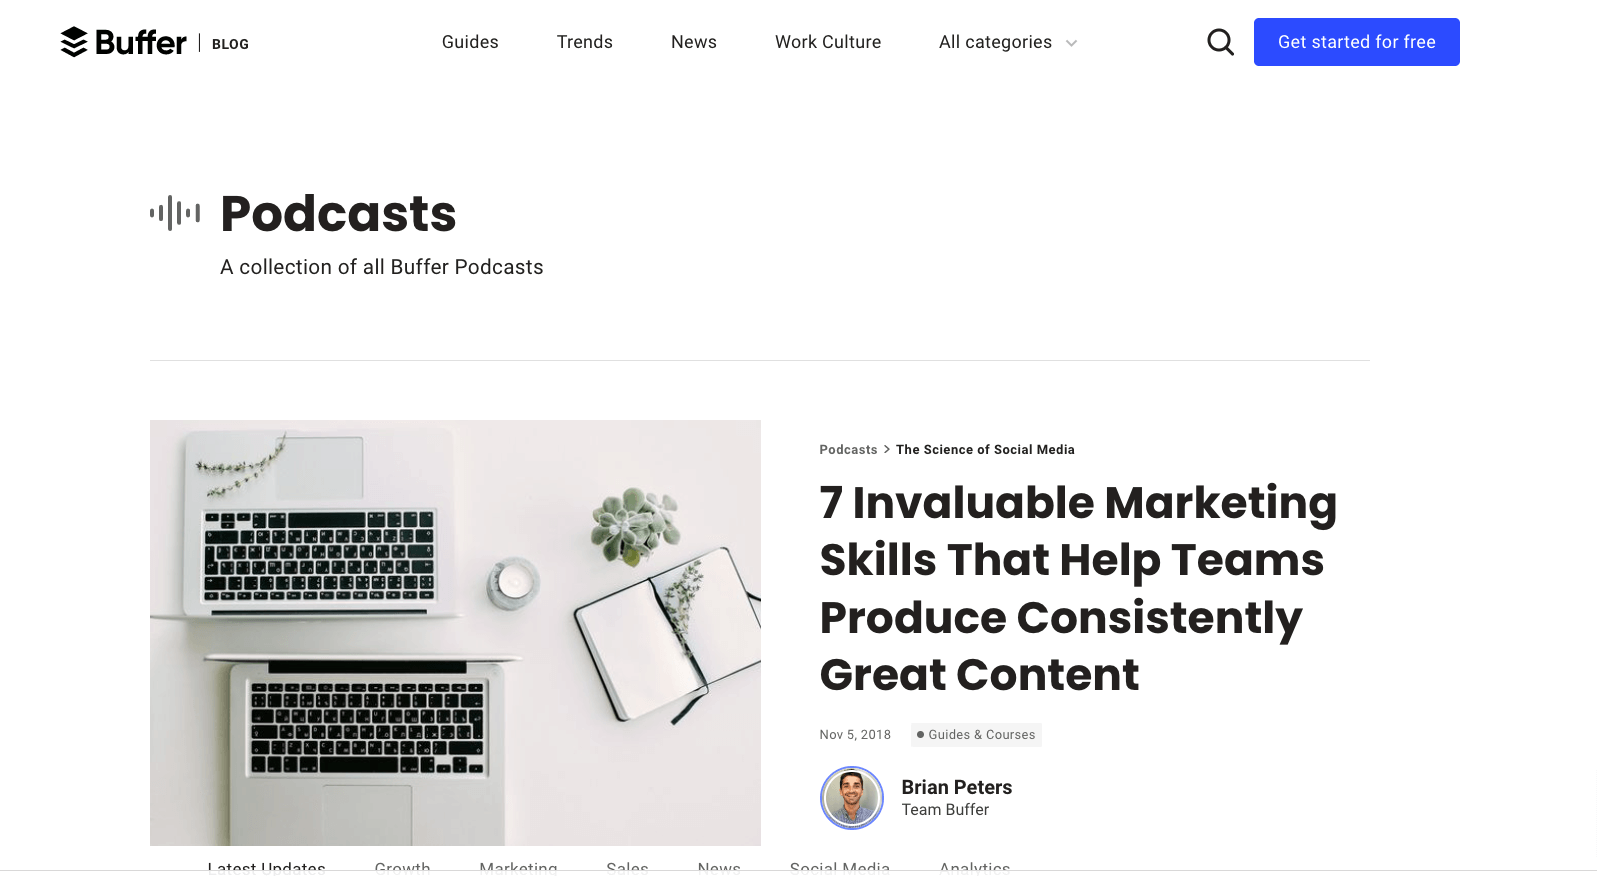
Task: Open Brian Peters author name link
Action: 957,787
